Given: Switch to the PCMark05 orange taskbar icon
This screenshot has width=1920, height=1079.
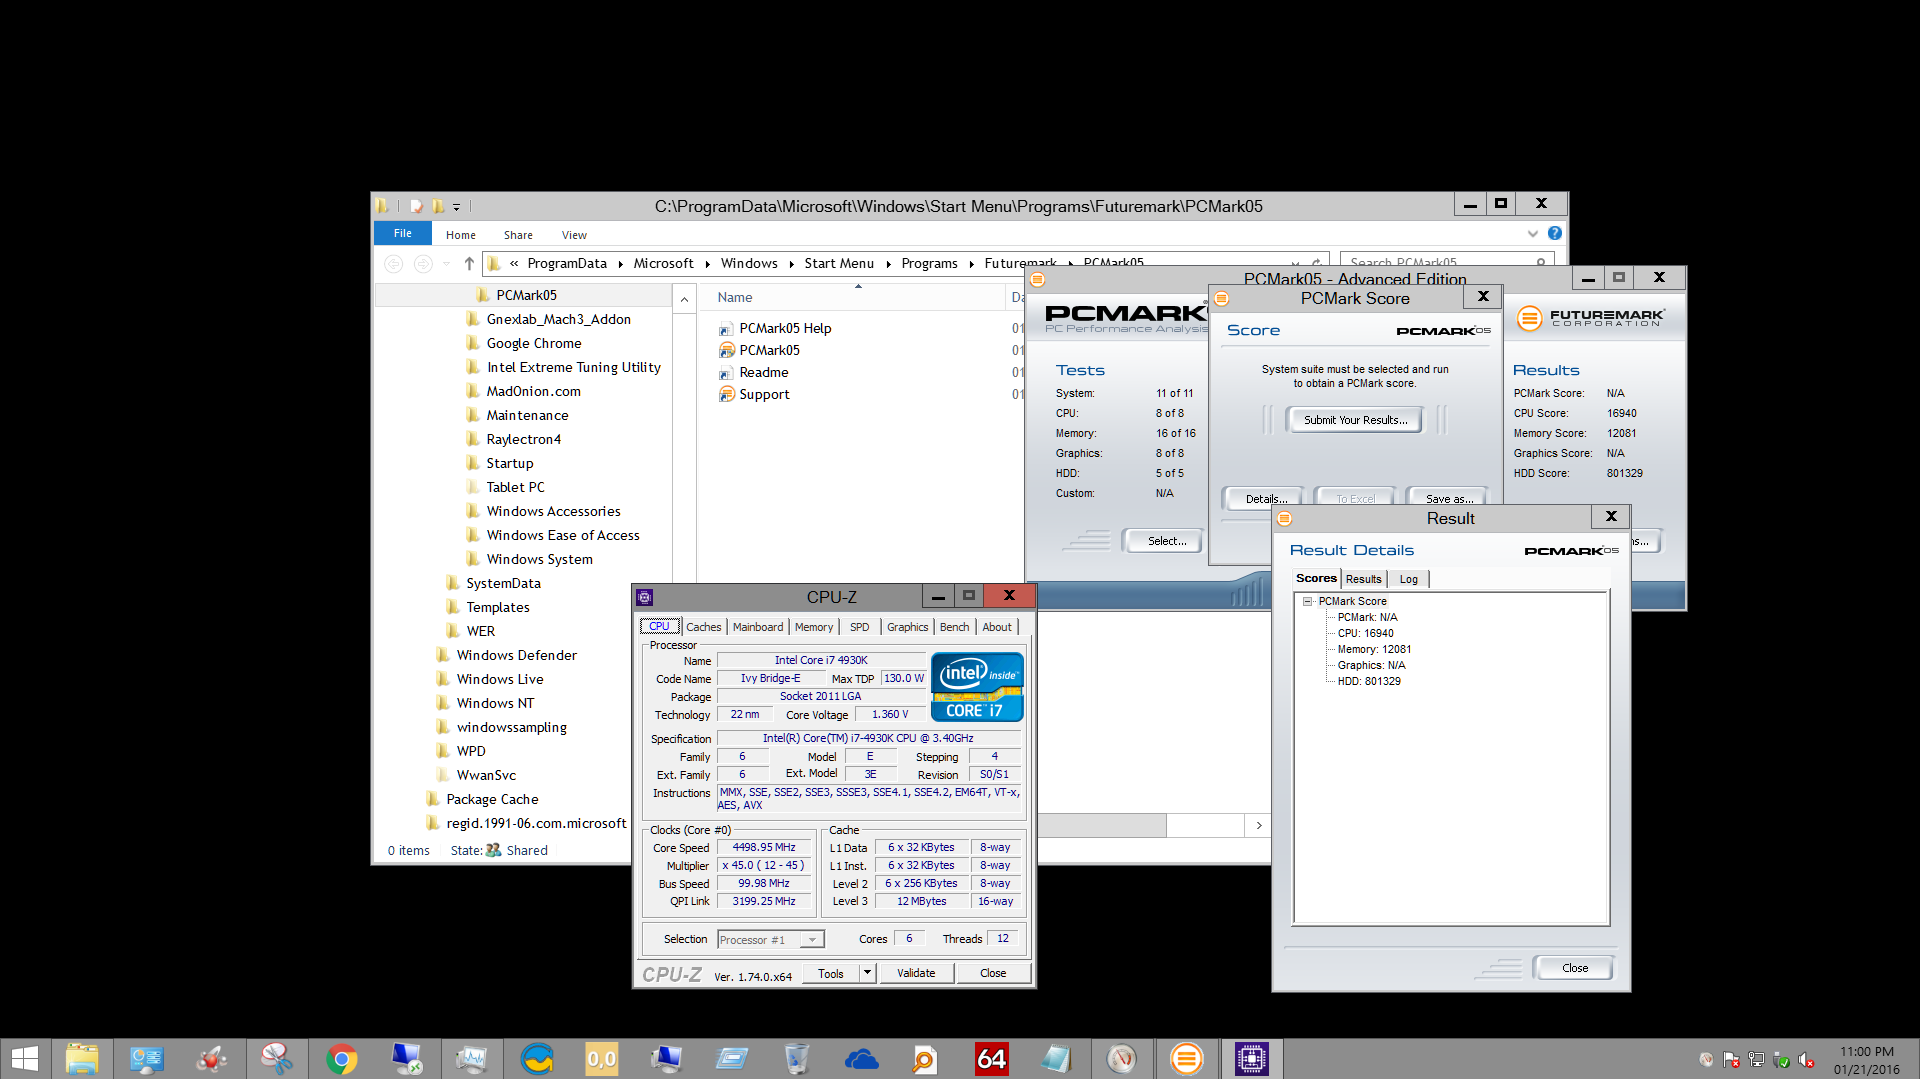Looking at the screenshot, I should (x=1187, y=1058).
